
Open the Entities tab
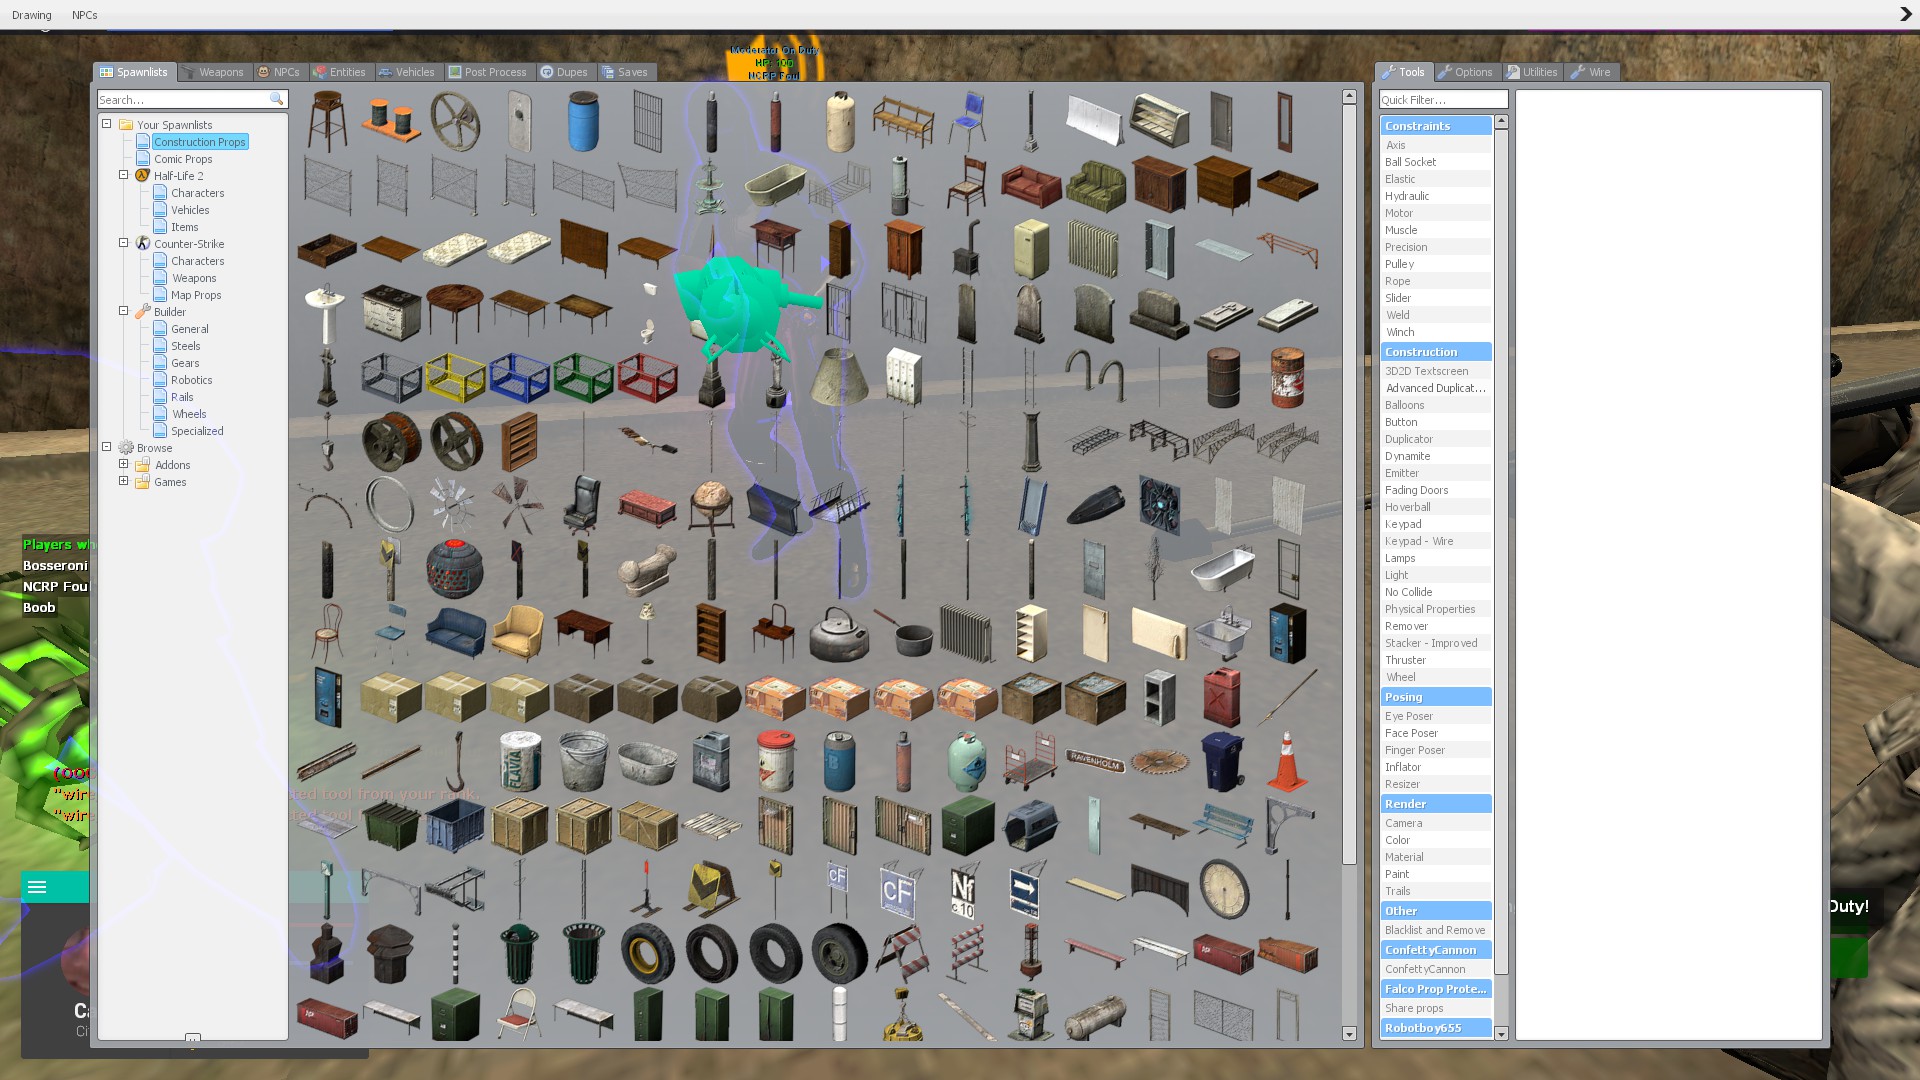click(339, 72)
